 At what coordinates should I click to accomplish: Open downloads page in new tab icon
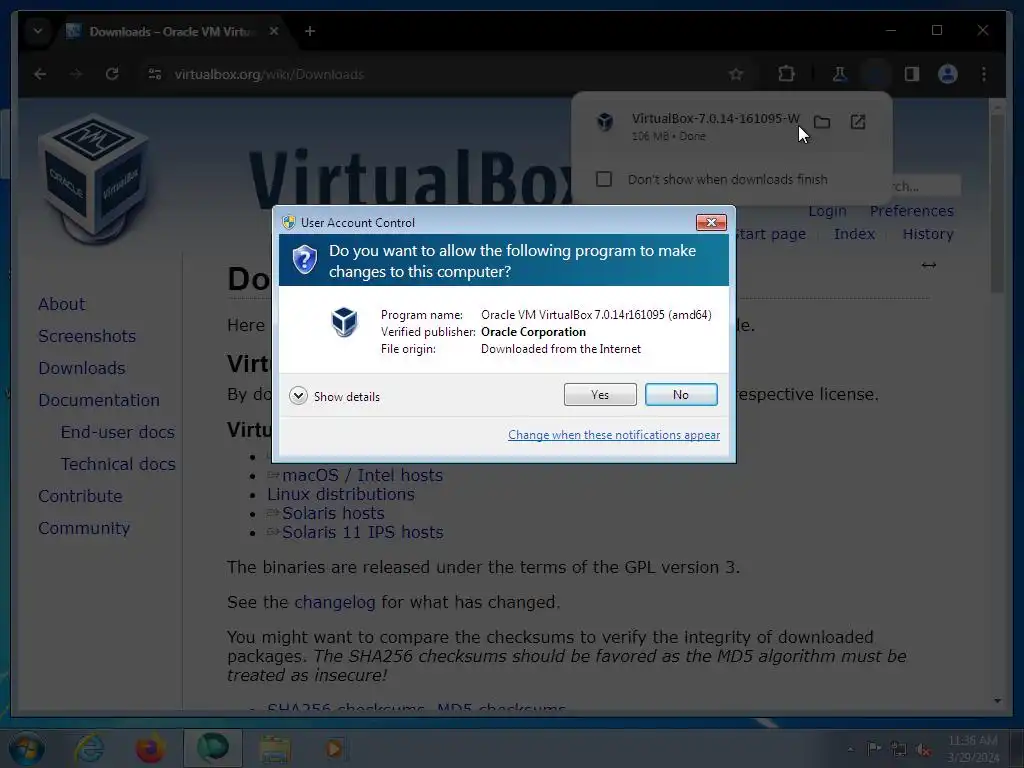click(858, 122)
